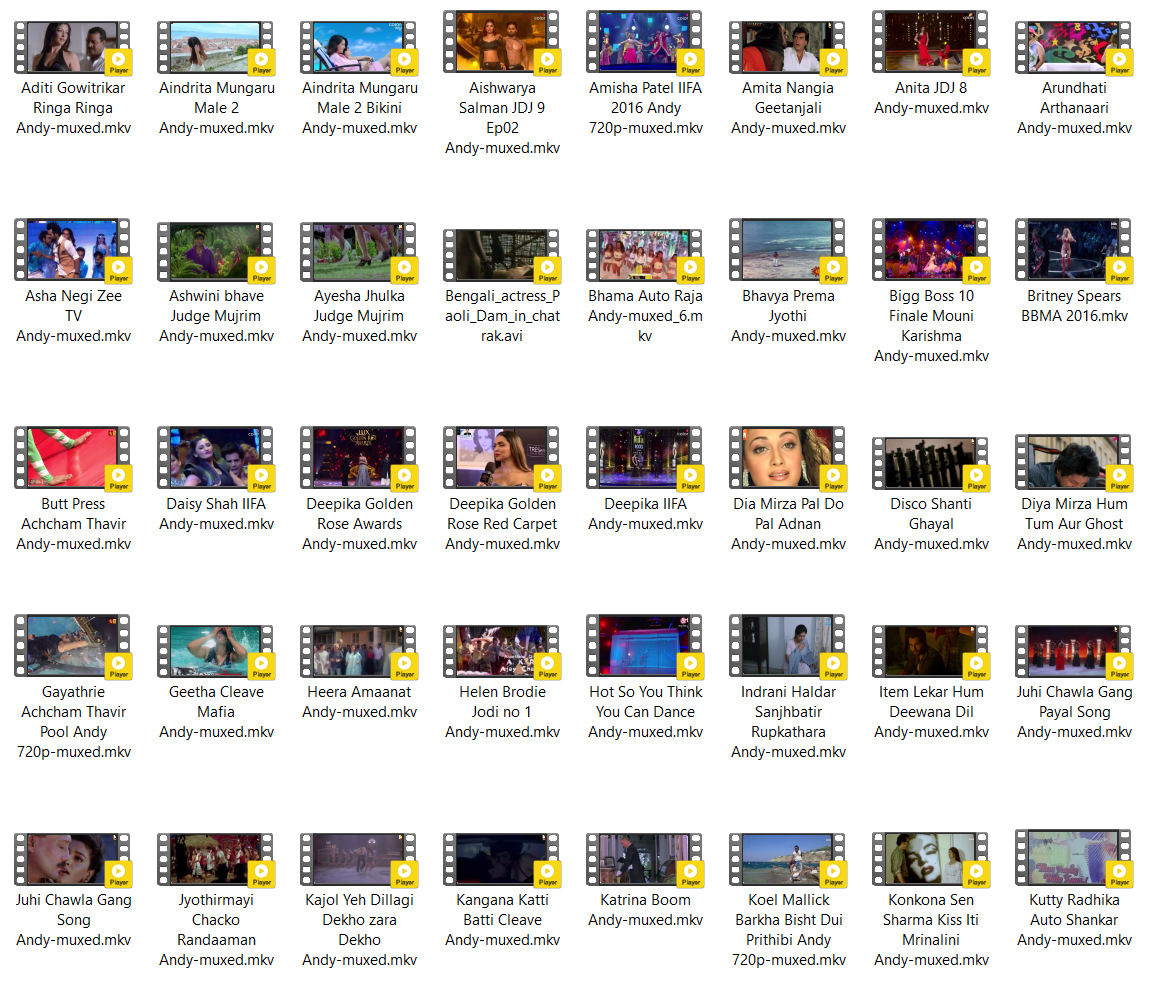1152x991 pixels.
Task: Select the Hot So You Think You Can Dance thumbnail
Action: click(645, 646)
